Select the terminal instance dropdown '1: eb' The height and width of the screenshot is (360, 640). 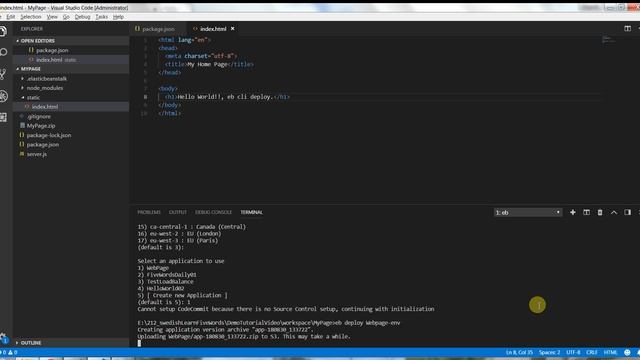pyautogui.click(x=528, y=212)
